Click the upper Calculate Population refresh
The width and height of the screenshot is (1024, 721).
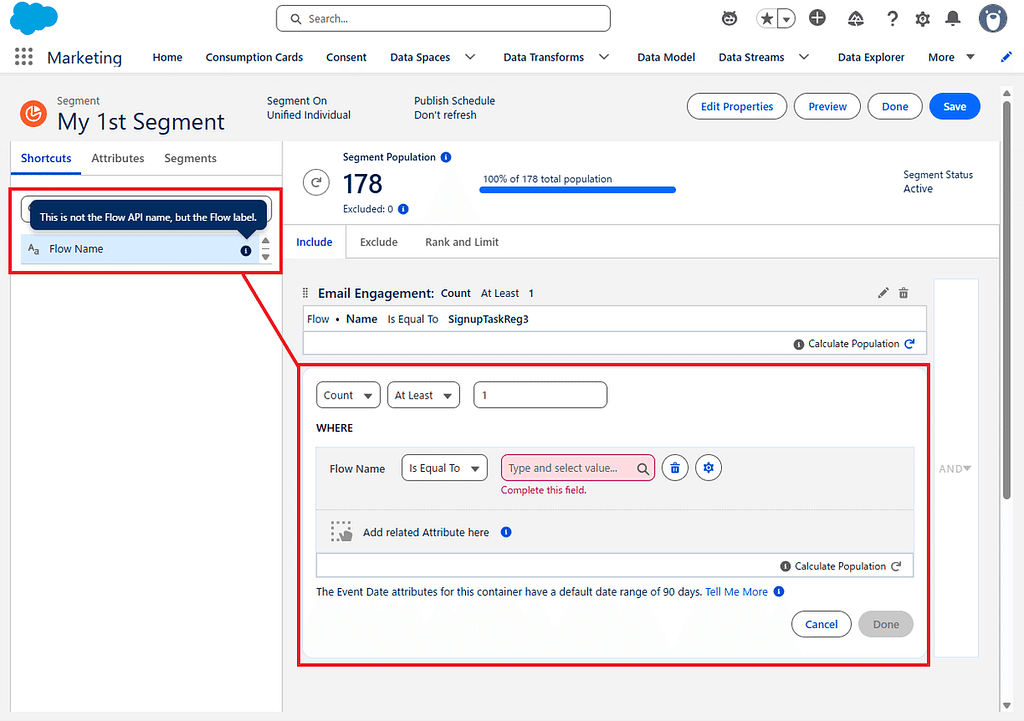(x=910, y=344)
